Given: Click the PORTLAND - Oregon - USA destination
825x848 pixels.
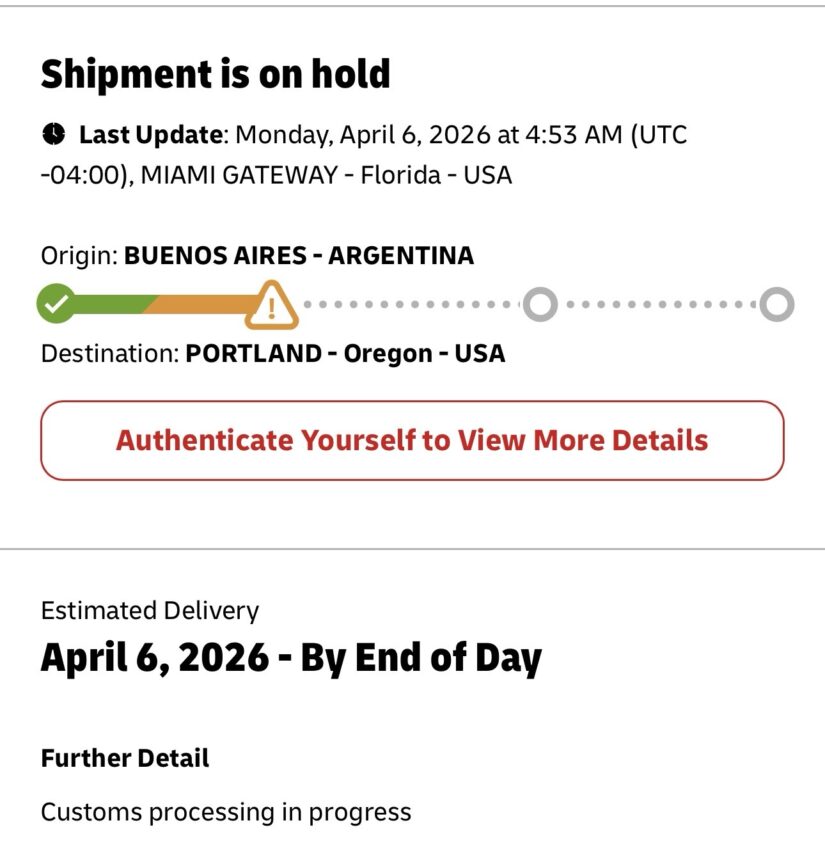Looking at the screenshot, I should (345, 353).
